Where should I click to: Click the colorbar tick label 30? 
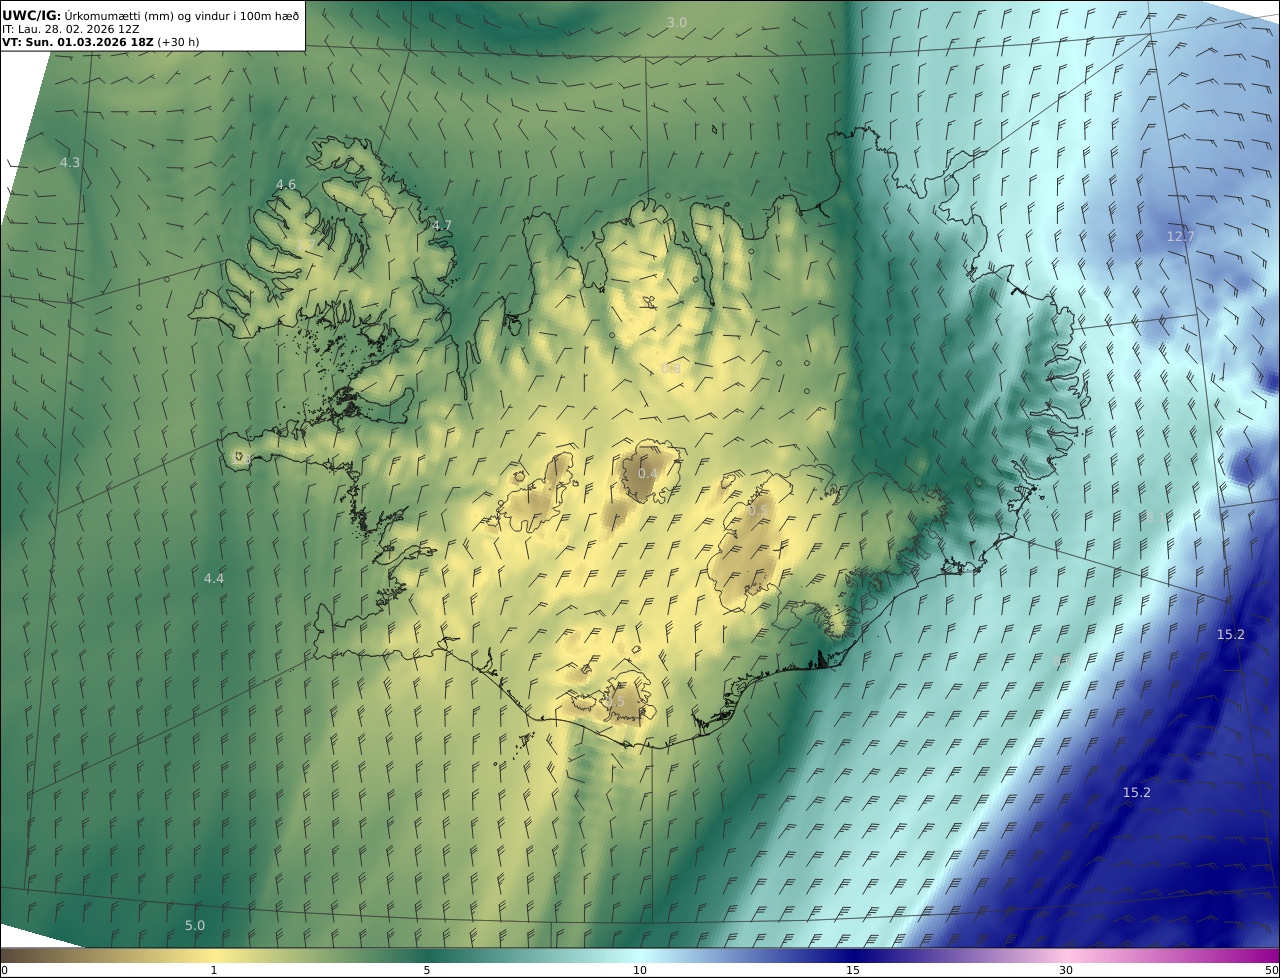[x=1066, y=970]
